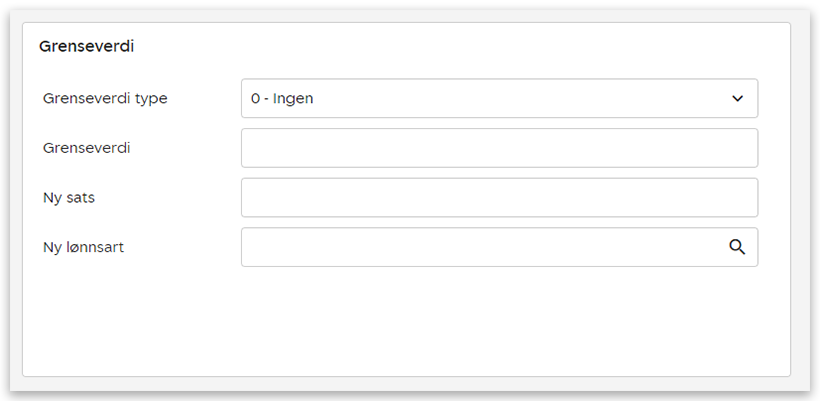Screen dimensions: 820x401
Task: Focus the Ny lønnsart lookup field
Action: (x=480, y=247)
